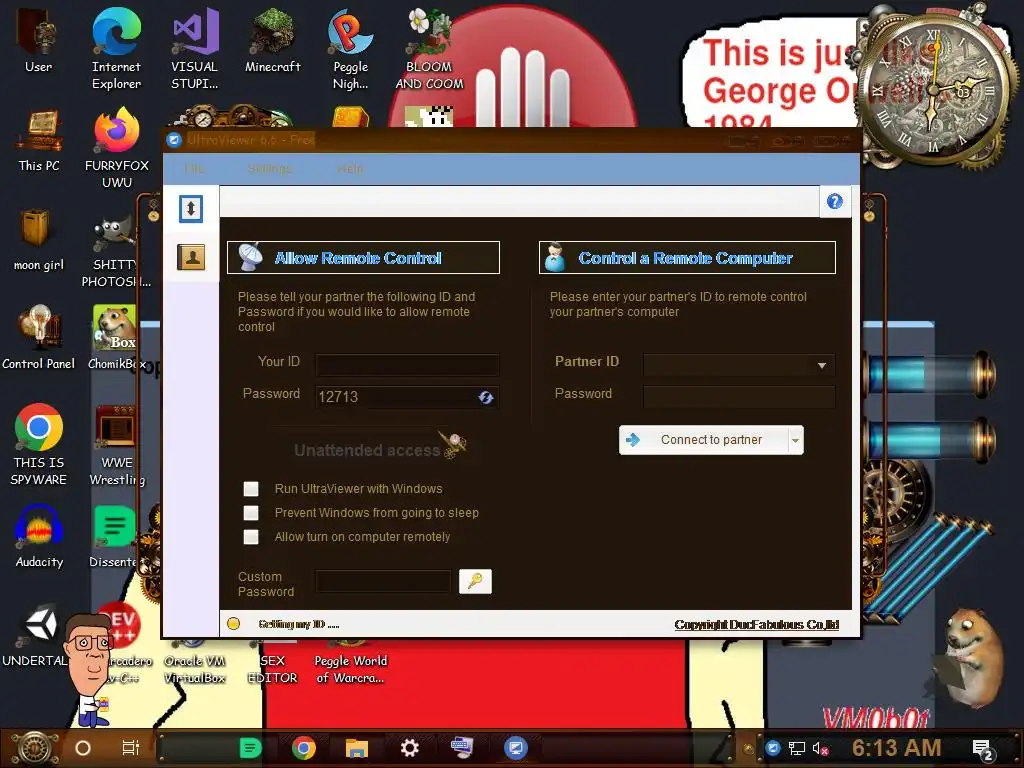The height and width of the screenshot is (768, 1024).
Task: Open the THIS IS SPYWARE Chrome icon
Action: [x=39, y=445]
